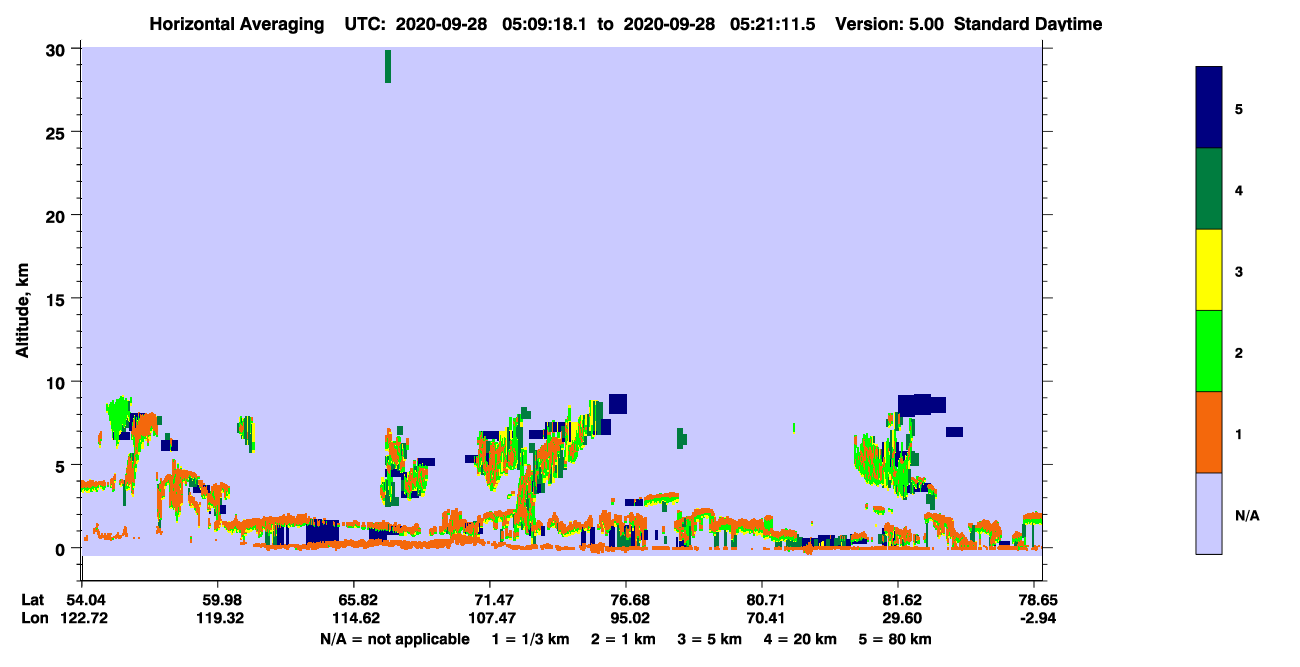Click the orange colorbar segment labeled 1
Screen dimensions: 1300x667
1209,432
